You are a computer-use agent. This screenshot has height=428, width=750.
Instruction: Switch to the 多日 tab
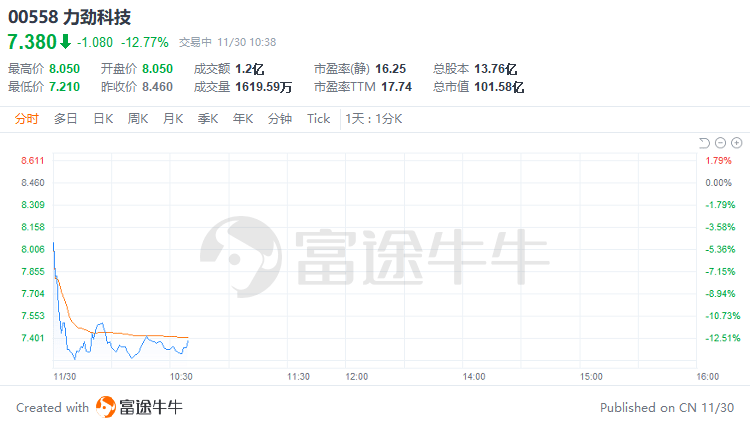[66, 119]
